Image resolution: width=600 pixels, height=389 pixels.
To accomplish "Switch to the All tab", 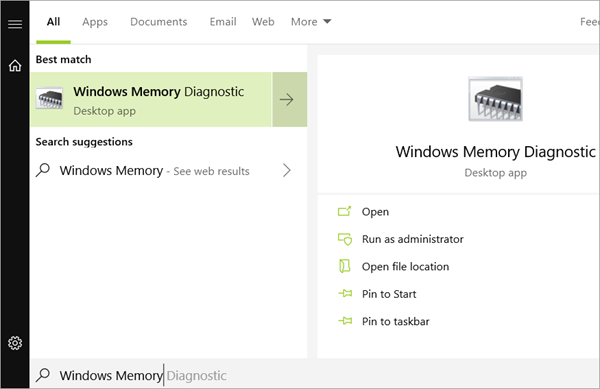I will click(53, 22).
